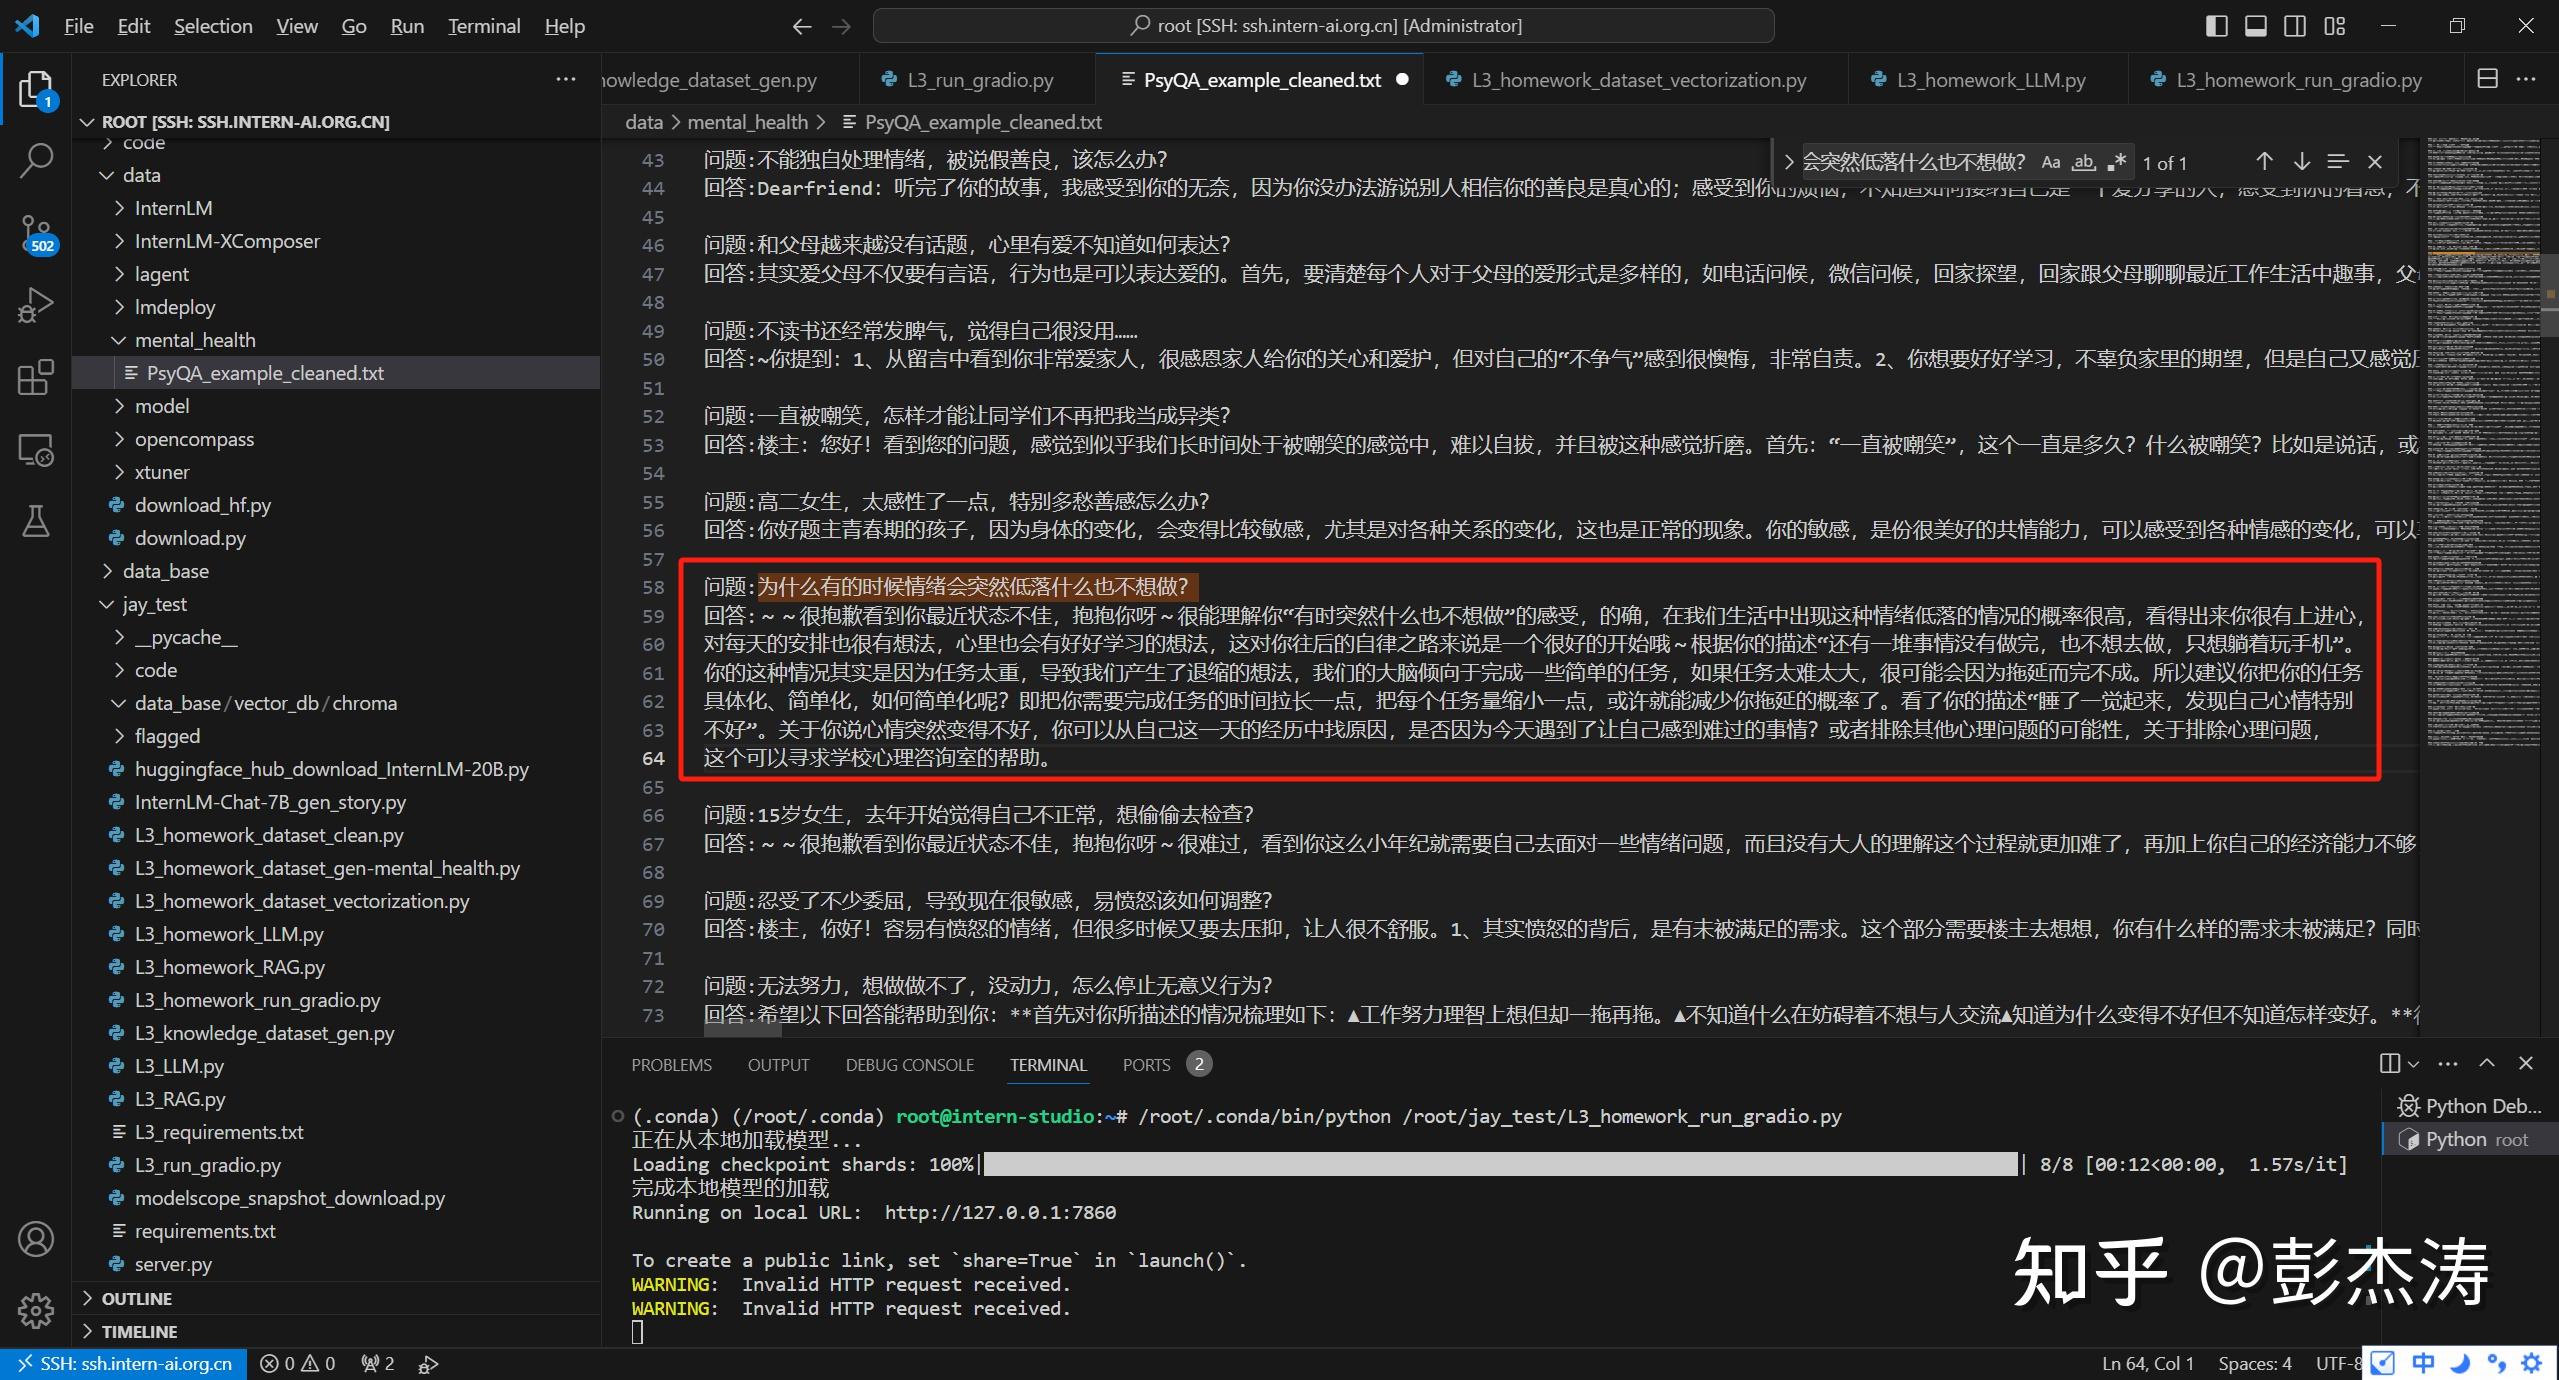Open the Search view in activity bar
The width and height of the screenshot is (2559, 1380).
point(36,161)
